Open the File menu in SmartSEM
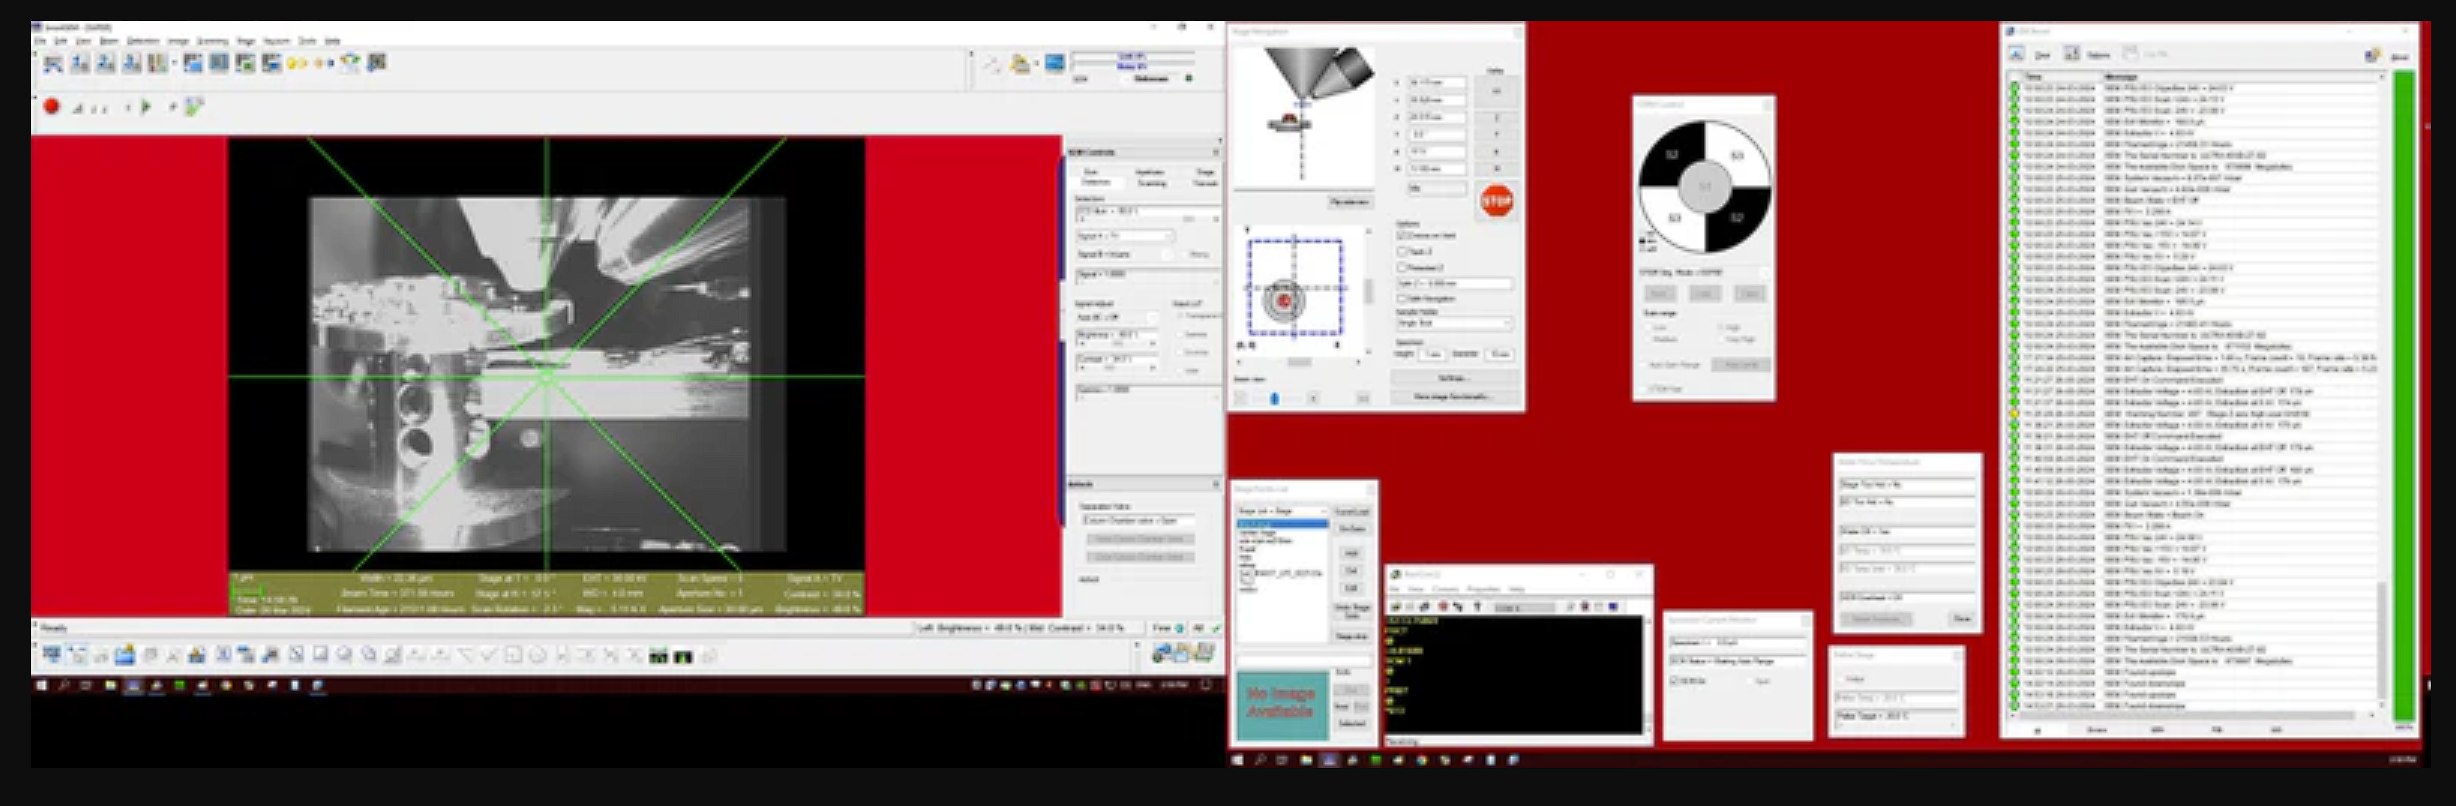Viewport: 2456px width, 806px height. [40, 41]
